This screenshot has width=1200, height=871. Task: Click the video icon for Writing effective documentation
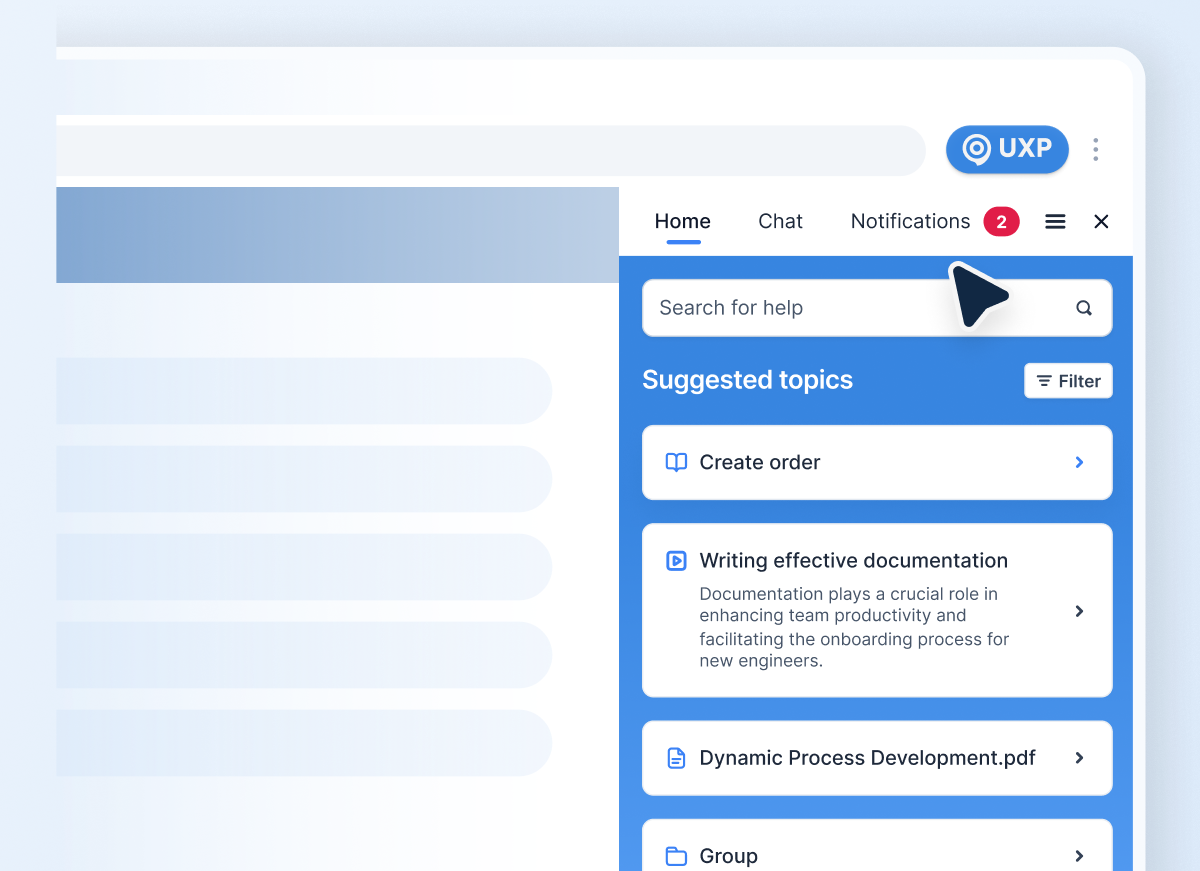[x=675, y=561]
